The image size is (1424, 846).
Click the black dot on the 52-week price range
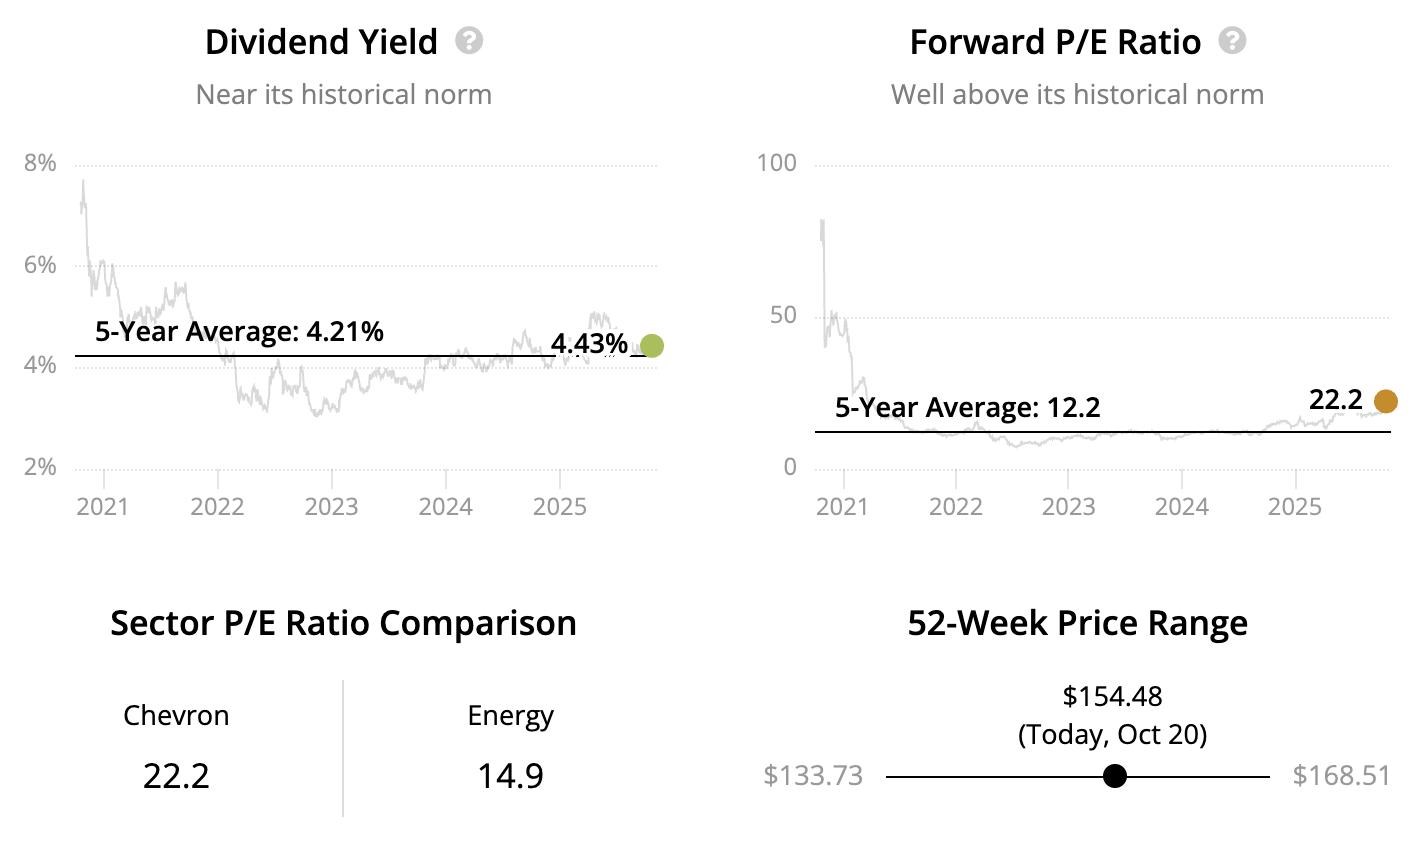click(1115, 776)
